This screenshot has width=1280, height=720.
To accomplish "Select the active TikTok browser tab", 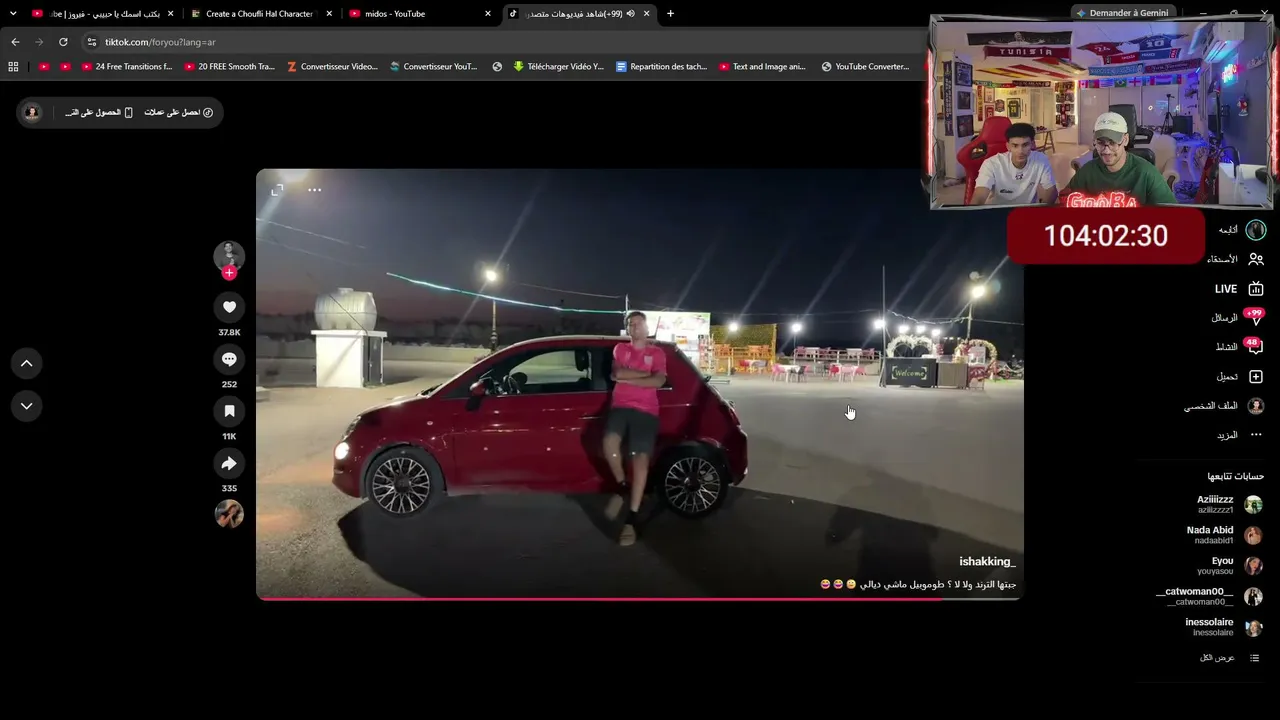I will tap(578, 14).
